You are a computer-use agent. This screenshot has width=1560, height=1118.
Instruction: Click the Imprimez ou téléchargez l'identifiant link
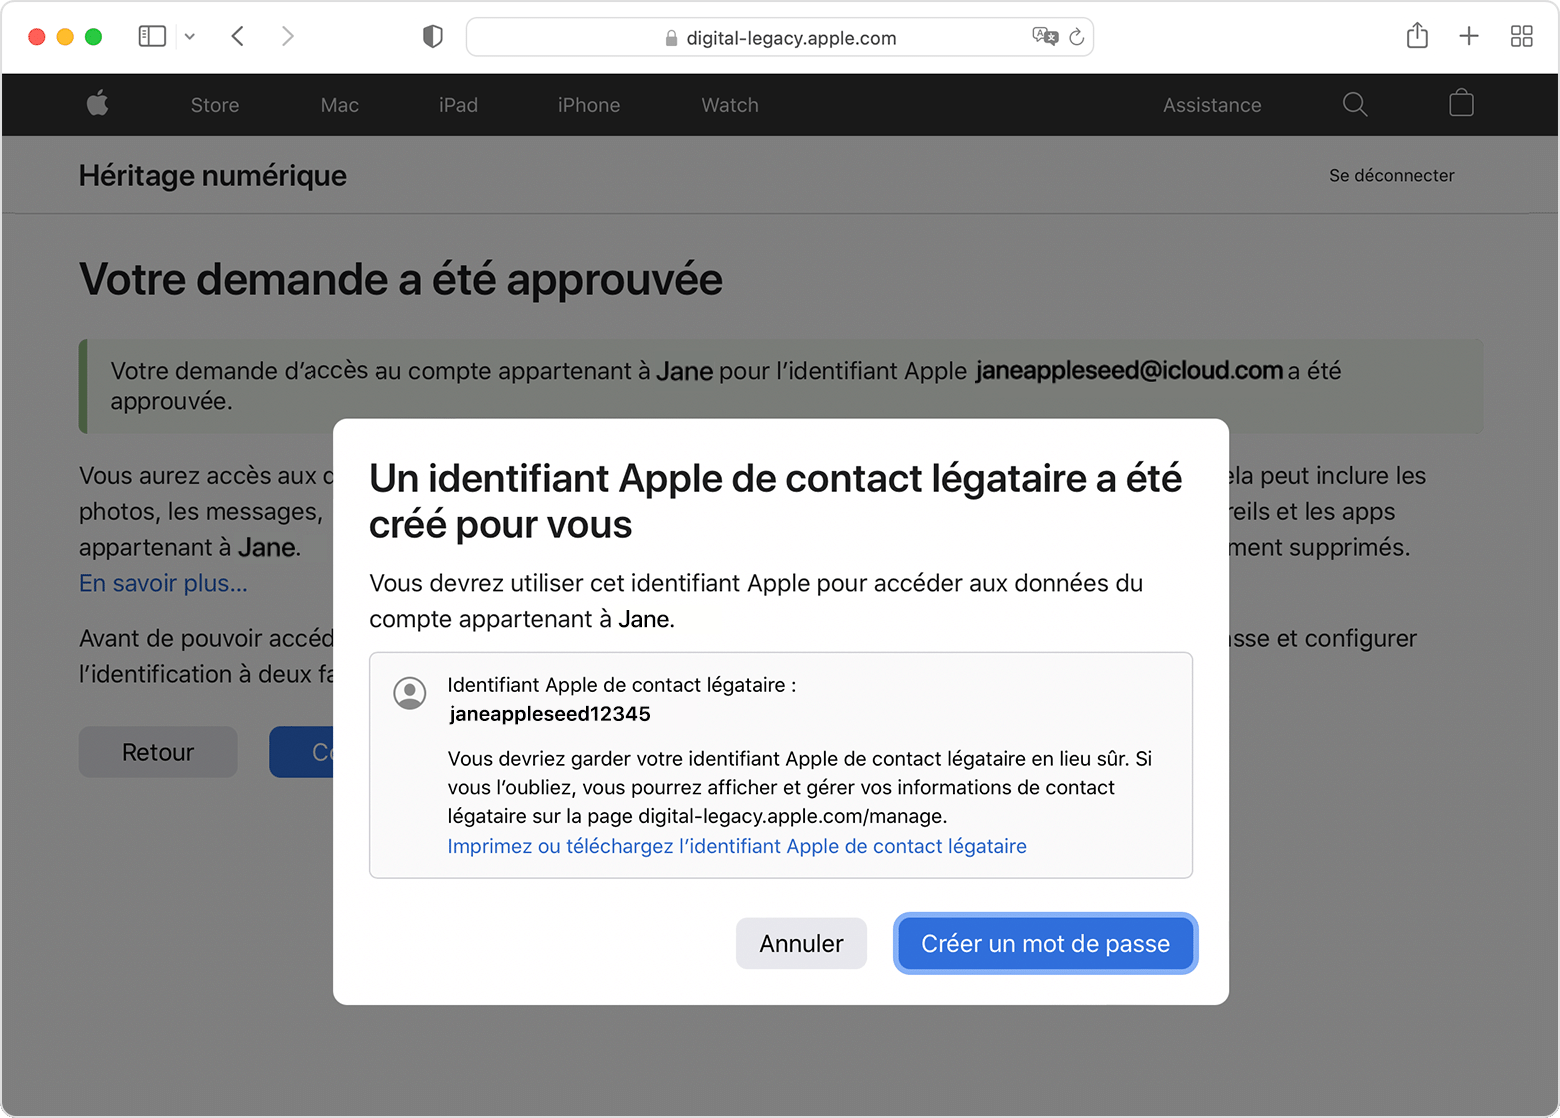pyautogui.click(x=737, y=846)
